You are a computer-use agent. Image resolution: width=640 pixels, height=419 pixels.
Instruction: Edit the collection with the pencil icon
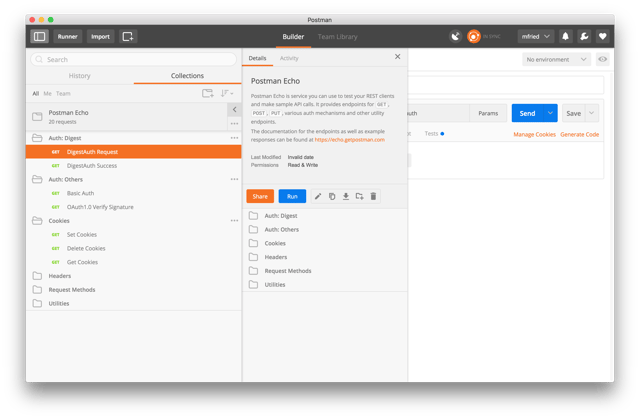[x=318, y=196]
